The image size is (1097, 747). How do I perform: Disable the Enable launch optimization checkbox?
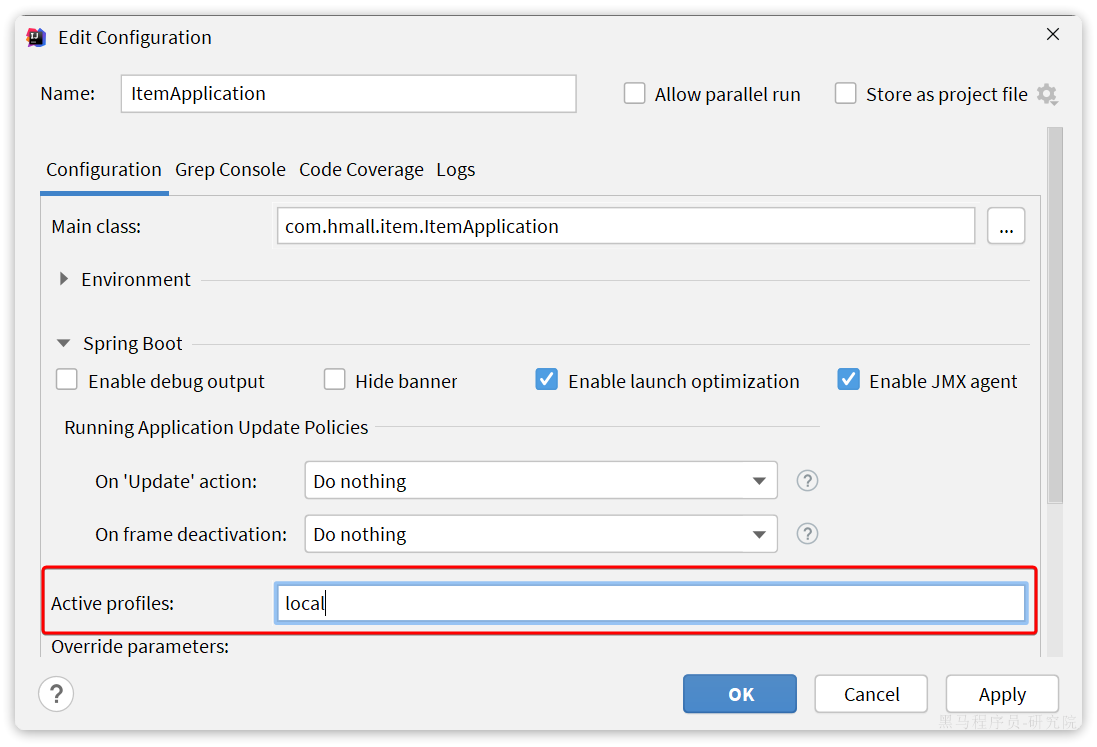click(547, 381)
